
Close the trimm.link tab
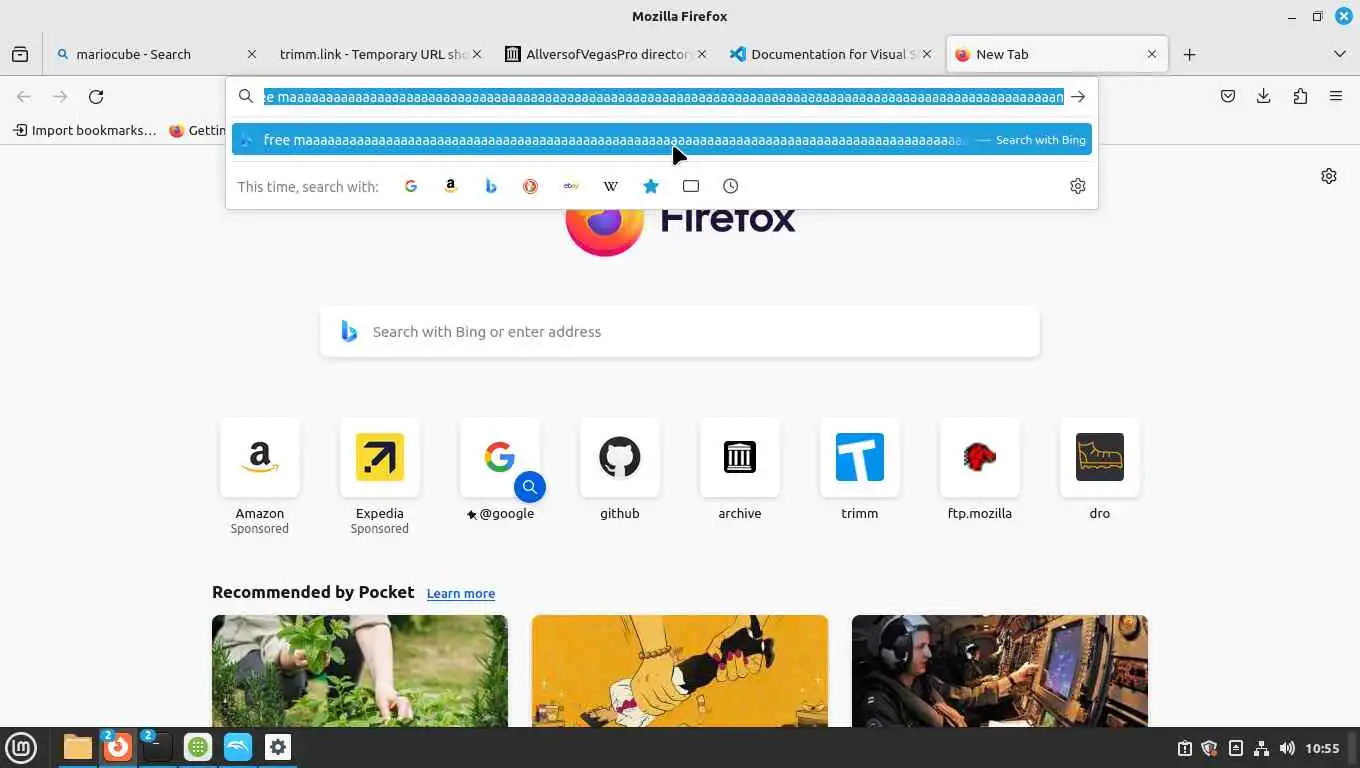click(x=477, y=54)
